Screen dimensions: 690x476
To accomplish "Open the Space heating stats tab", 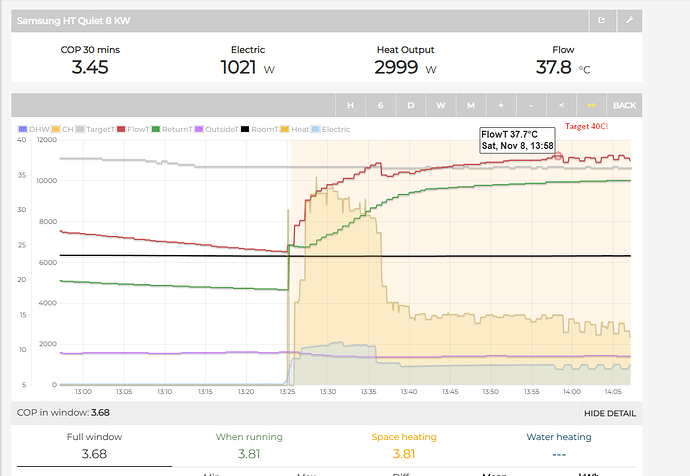I will (x=403, y=447).
